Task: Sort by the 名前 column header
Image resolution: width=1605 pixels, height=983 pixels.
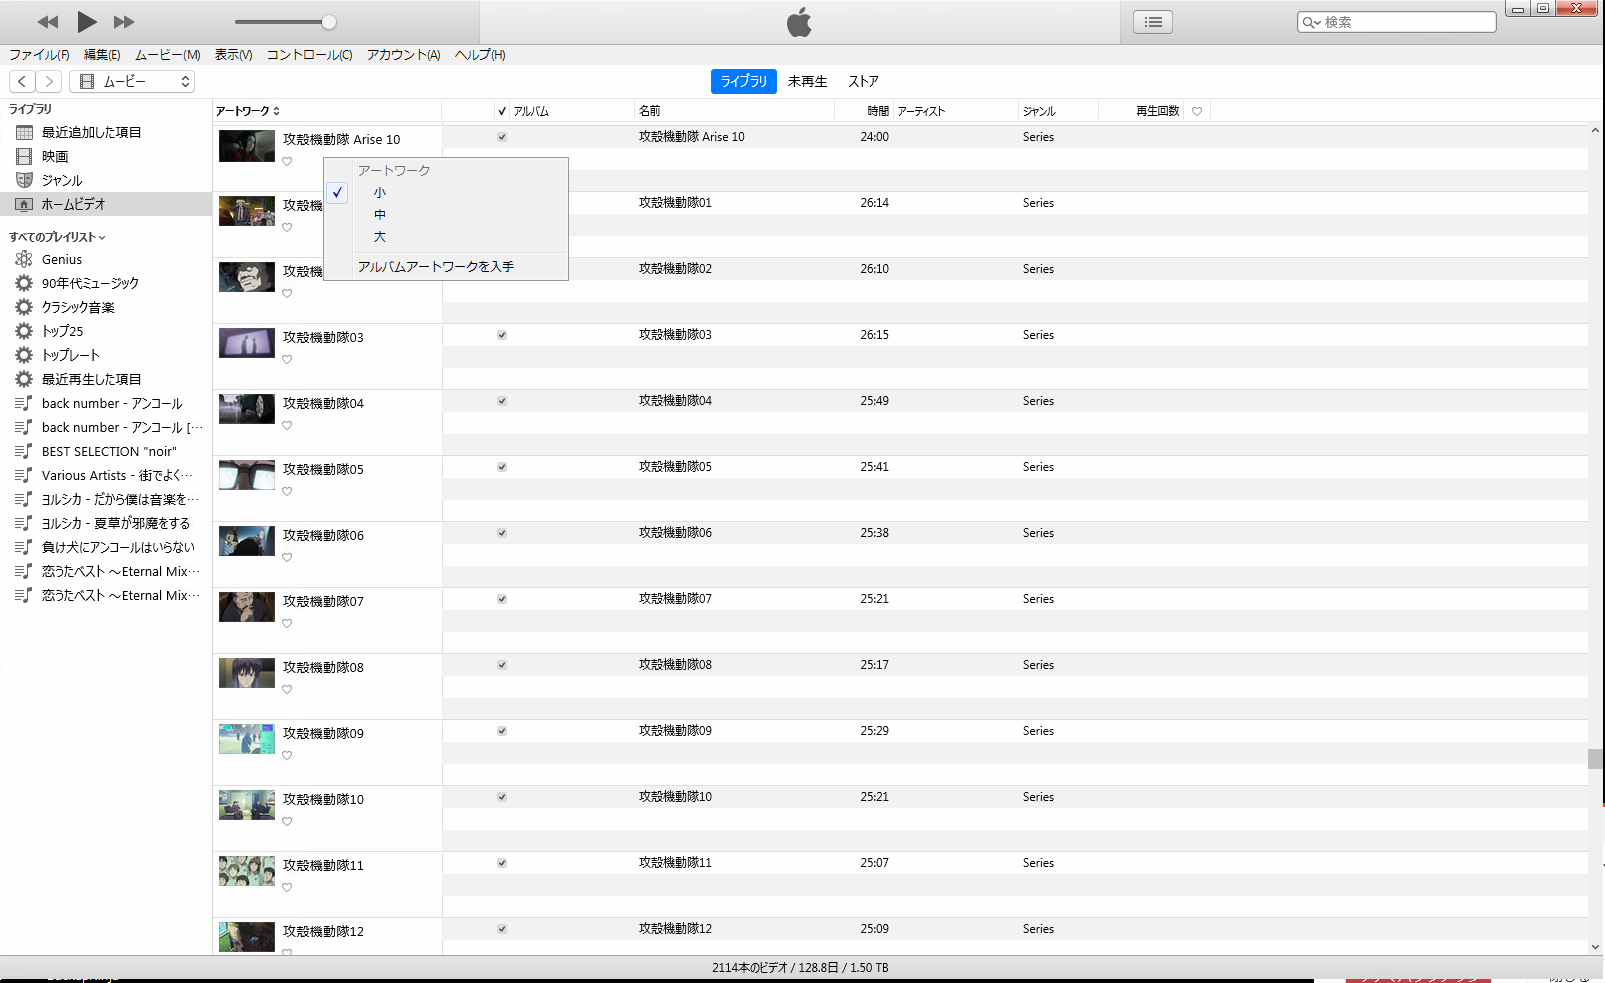Action: click(x=650, y=111)
